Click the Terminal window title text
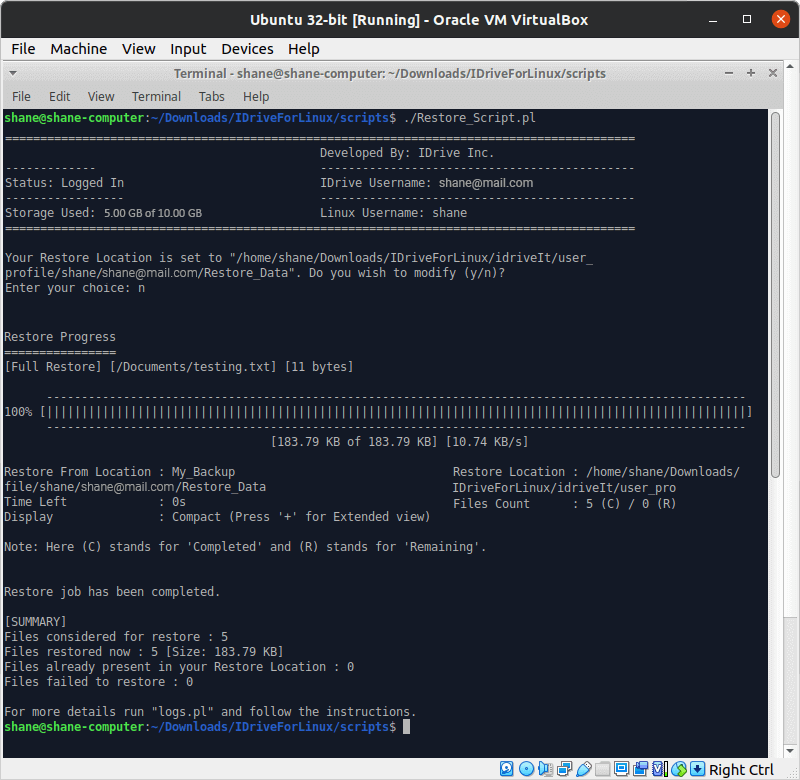 coord(390,73)
